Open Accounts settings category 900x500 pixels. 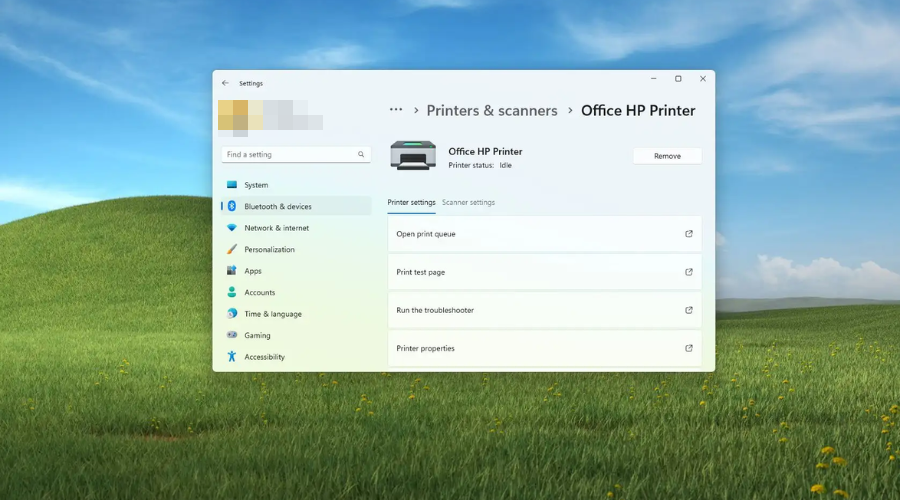click(296, 292)
